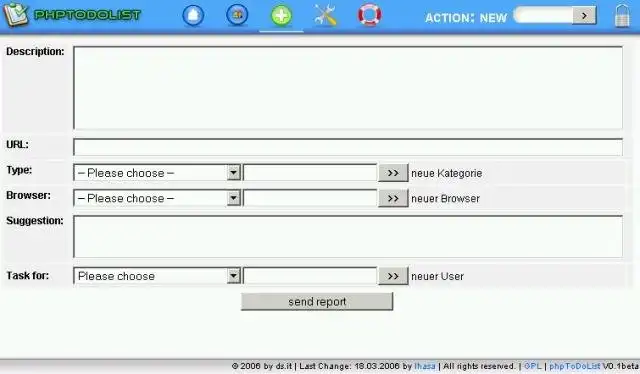Open the Browser dropdown list
The height and width of the screenshot is (374, 640).
[157, 198]
